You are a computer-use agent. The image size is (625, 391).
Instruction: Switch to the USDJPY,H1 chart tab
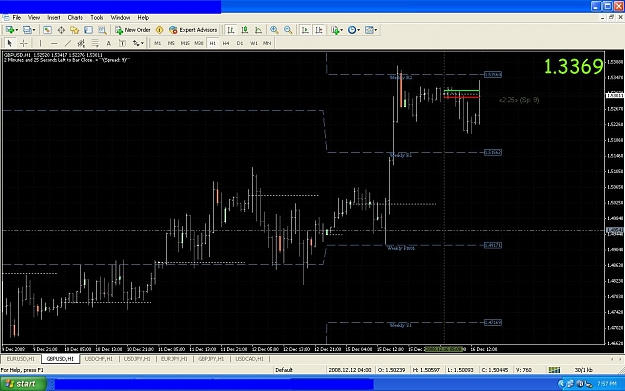[x=137, y=359]
